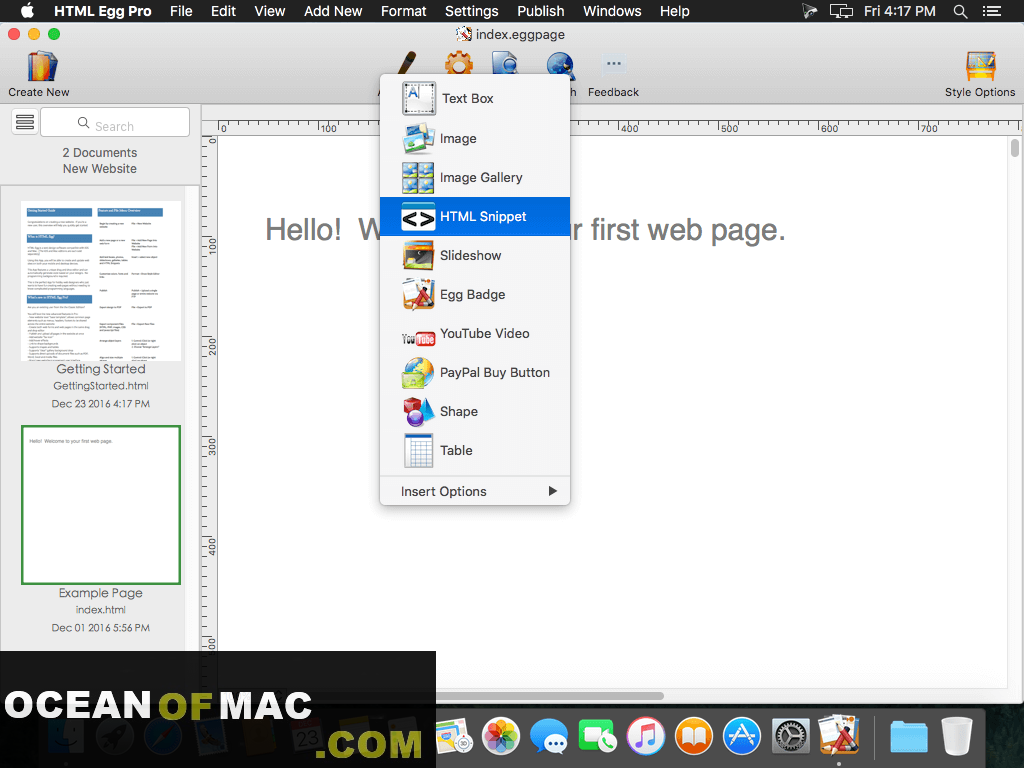Click the Spotlight search icon in menu bar
Viewport: 1024px width, 768px height.
click(x=960, y=11)
